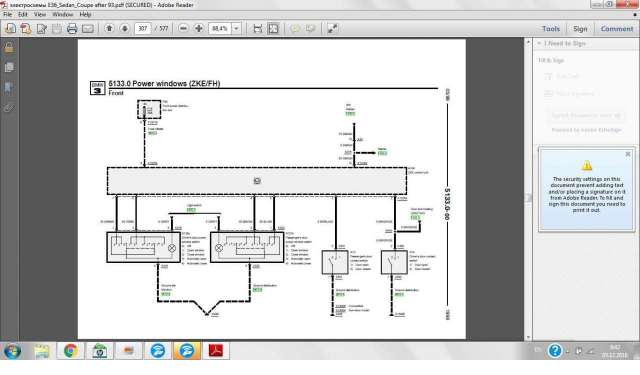This screenshot has width=640, height=375.
Task: Open the zoom percentage dropdown arrow
Action: (236, 29)
